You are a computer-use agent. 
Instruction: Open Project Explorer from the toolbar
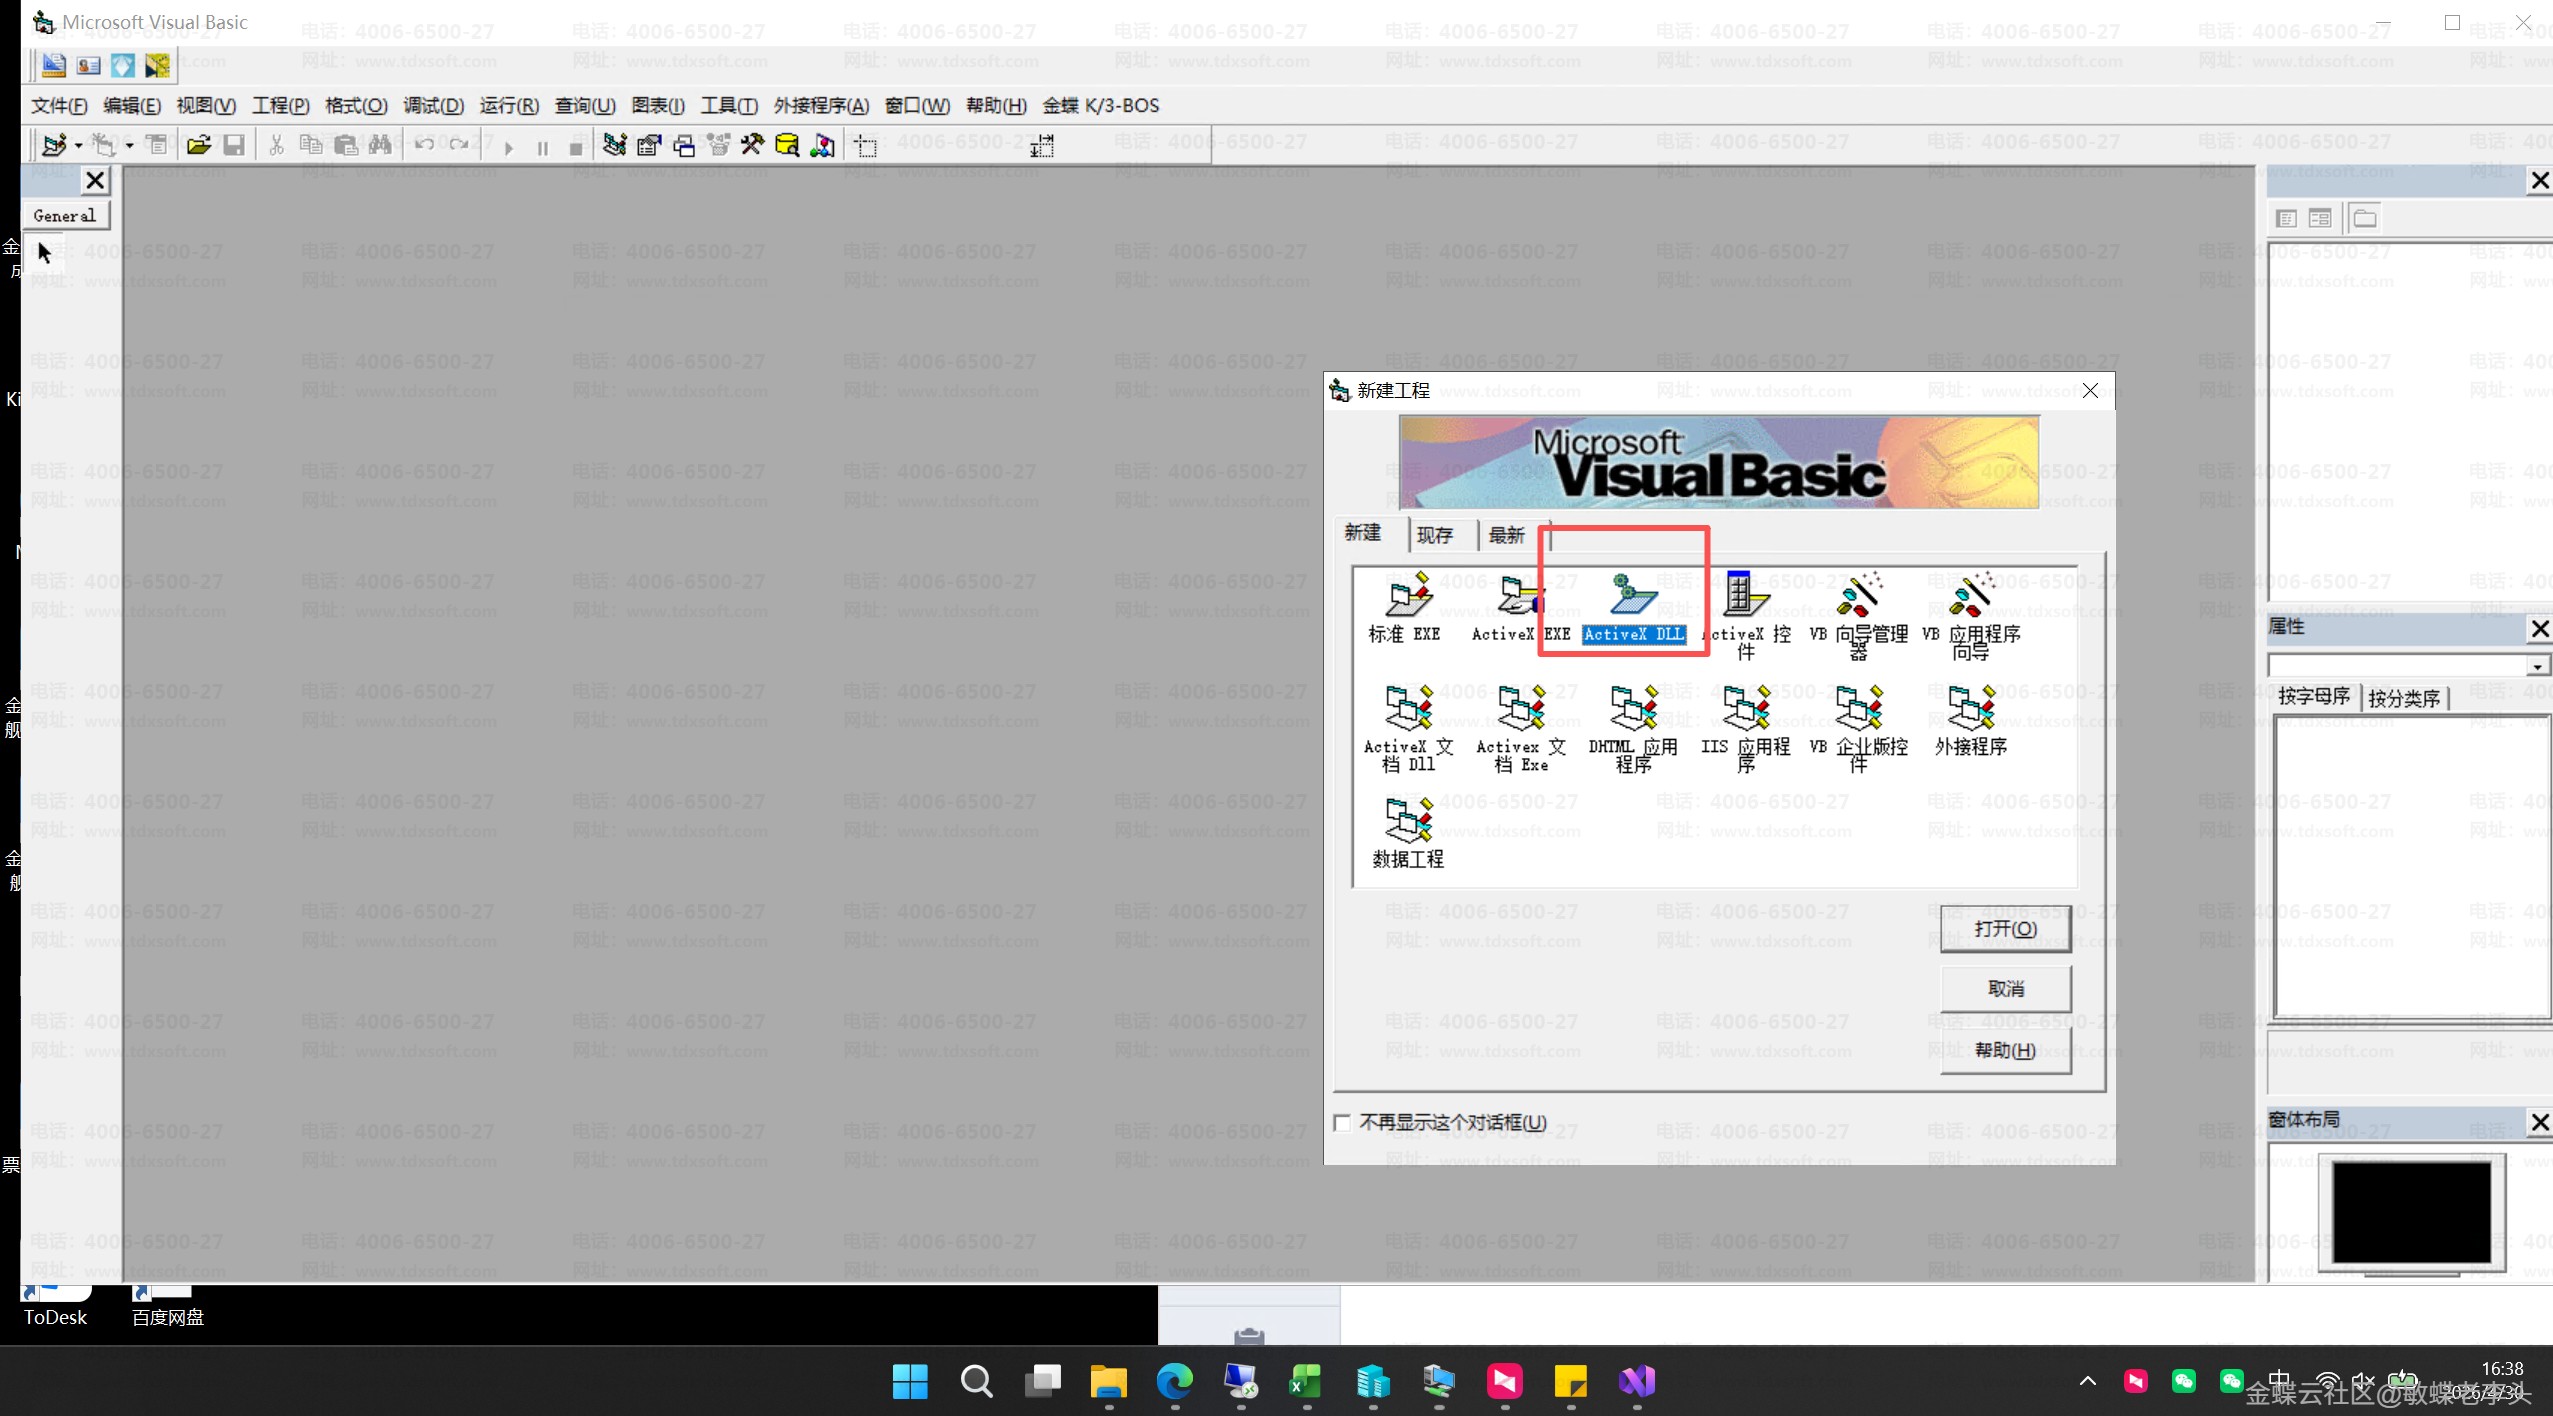click(614, 146)
